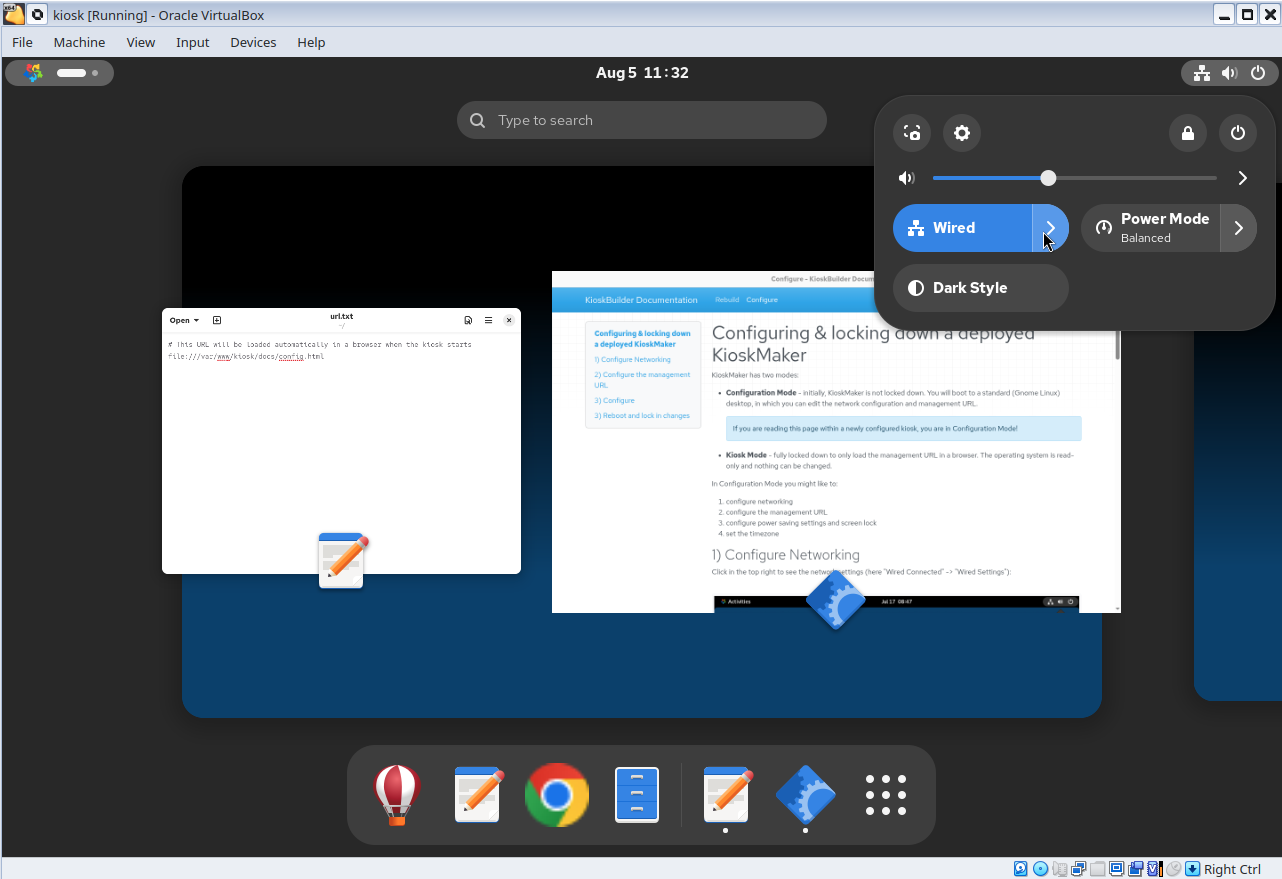Screen dimensions: 1282x879
Task: Open Settings via the gear icon
Action: point(962,133)
